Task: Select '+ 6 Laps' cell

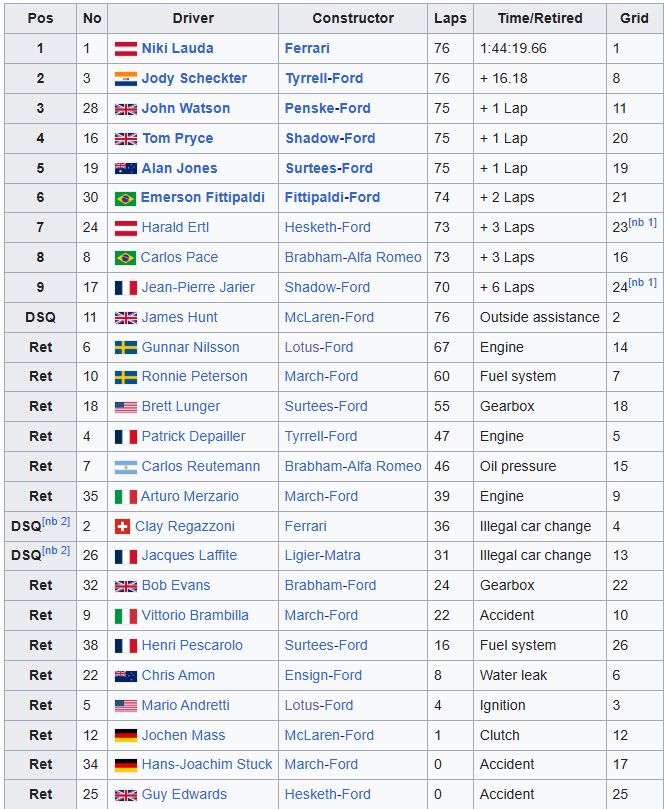Action: [540, 287]
